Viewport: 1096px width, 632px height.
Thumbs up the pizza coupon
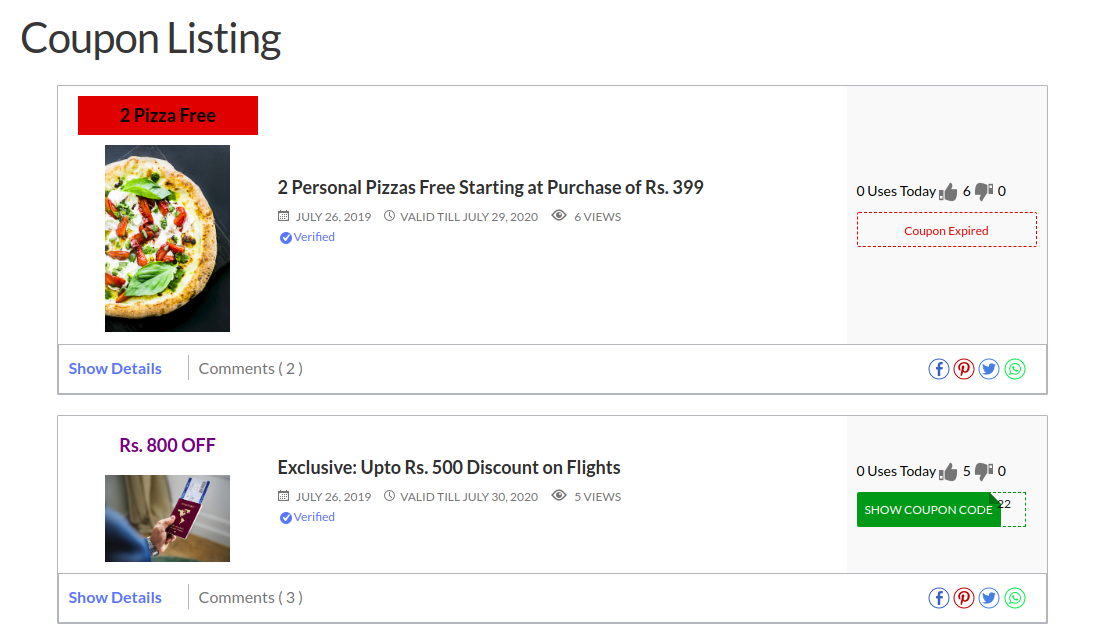pyautogui.click(x=949, y=191)
